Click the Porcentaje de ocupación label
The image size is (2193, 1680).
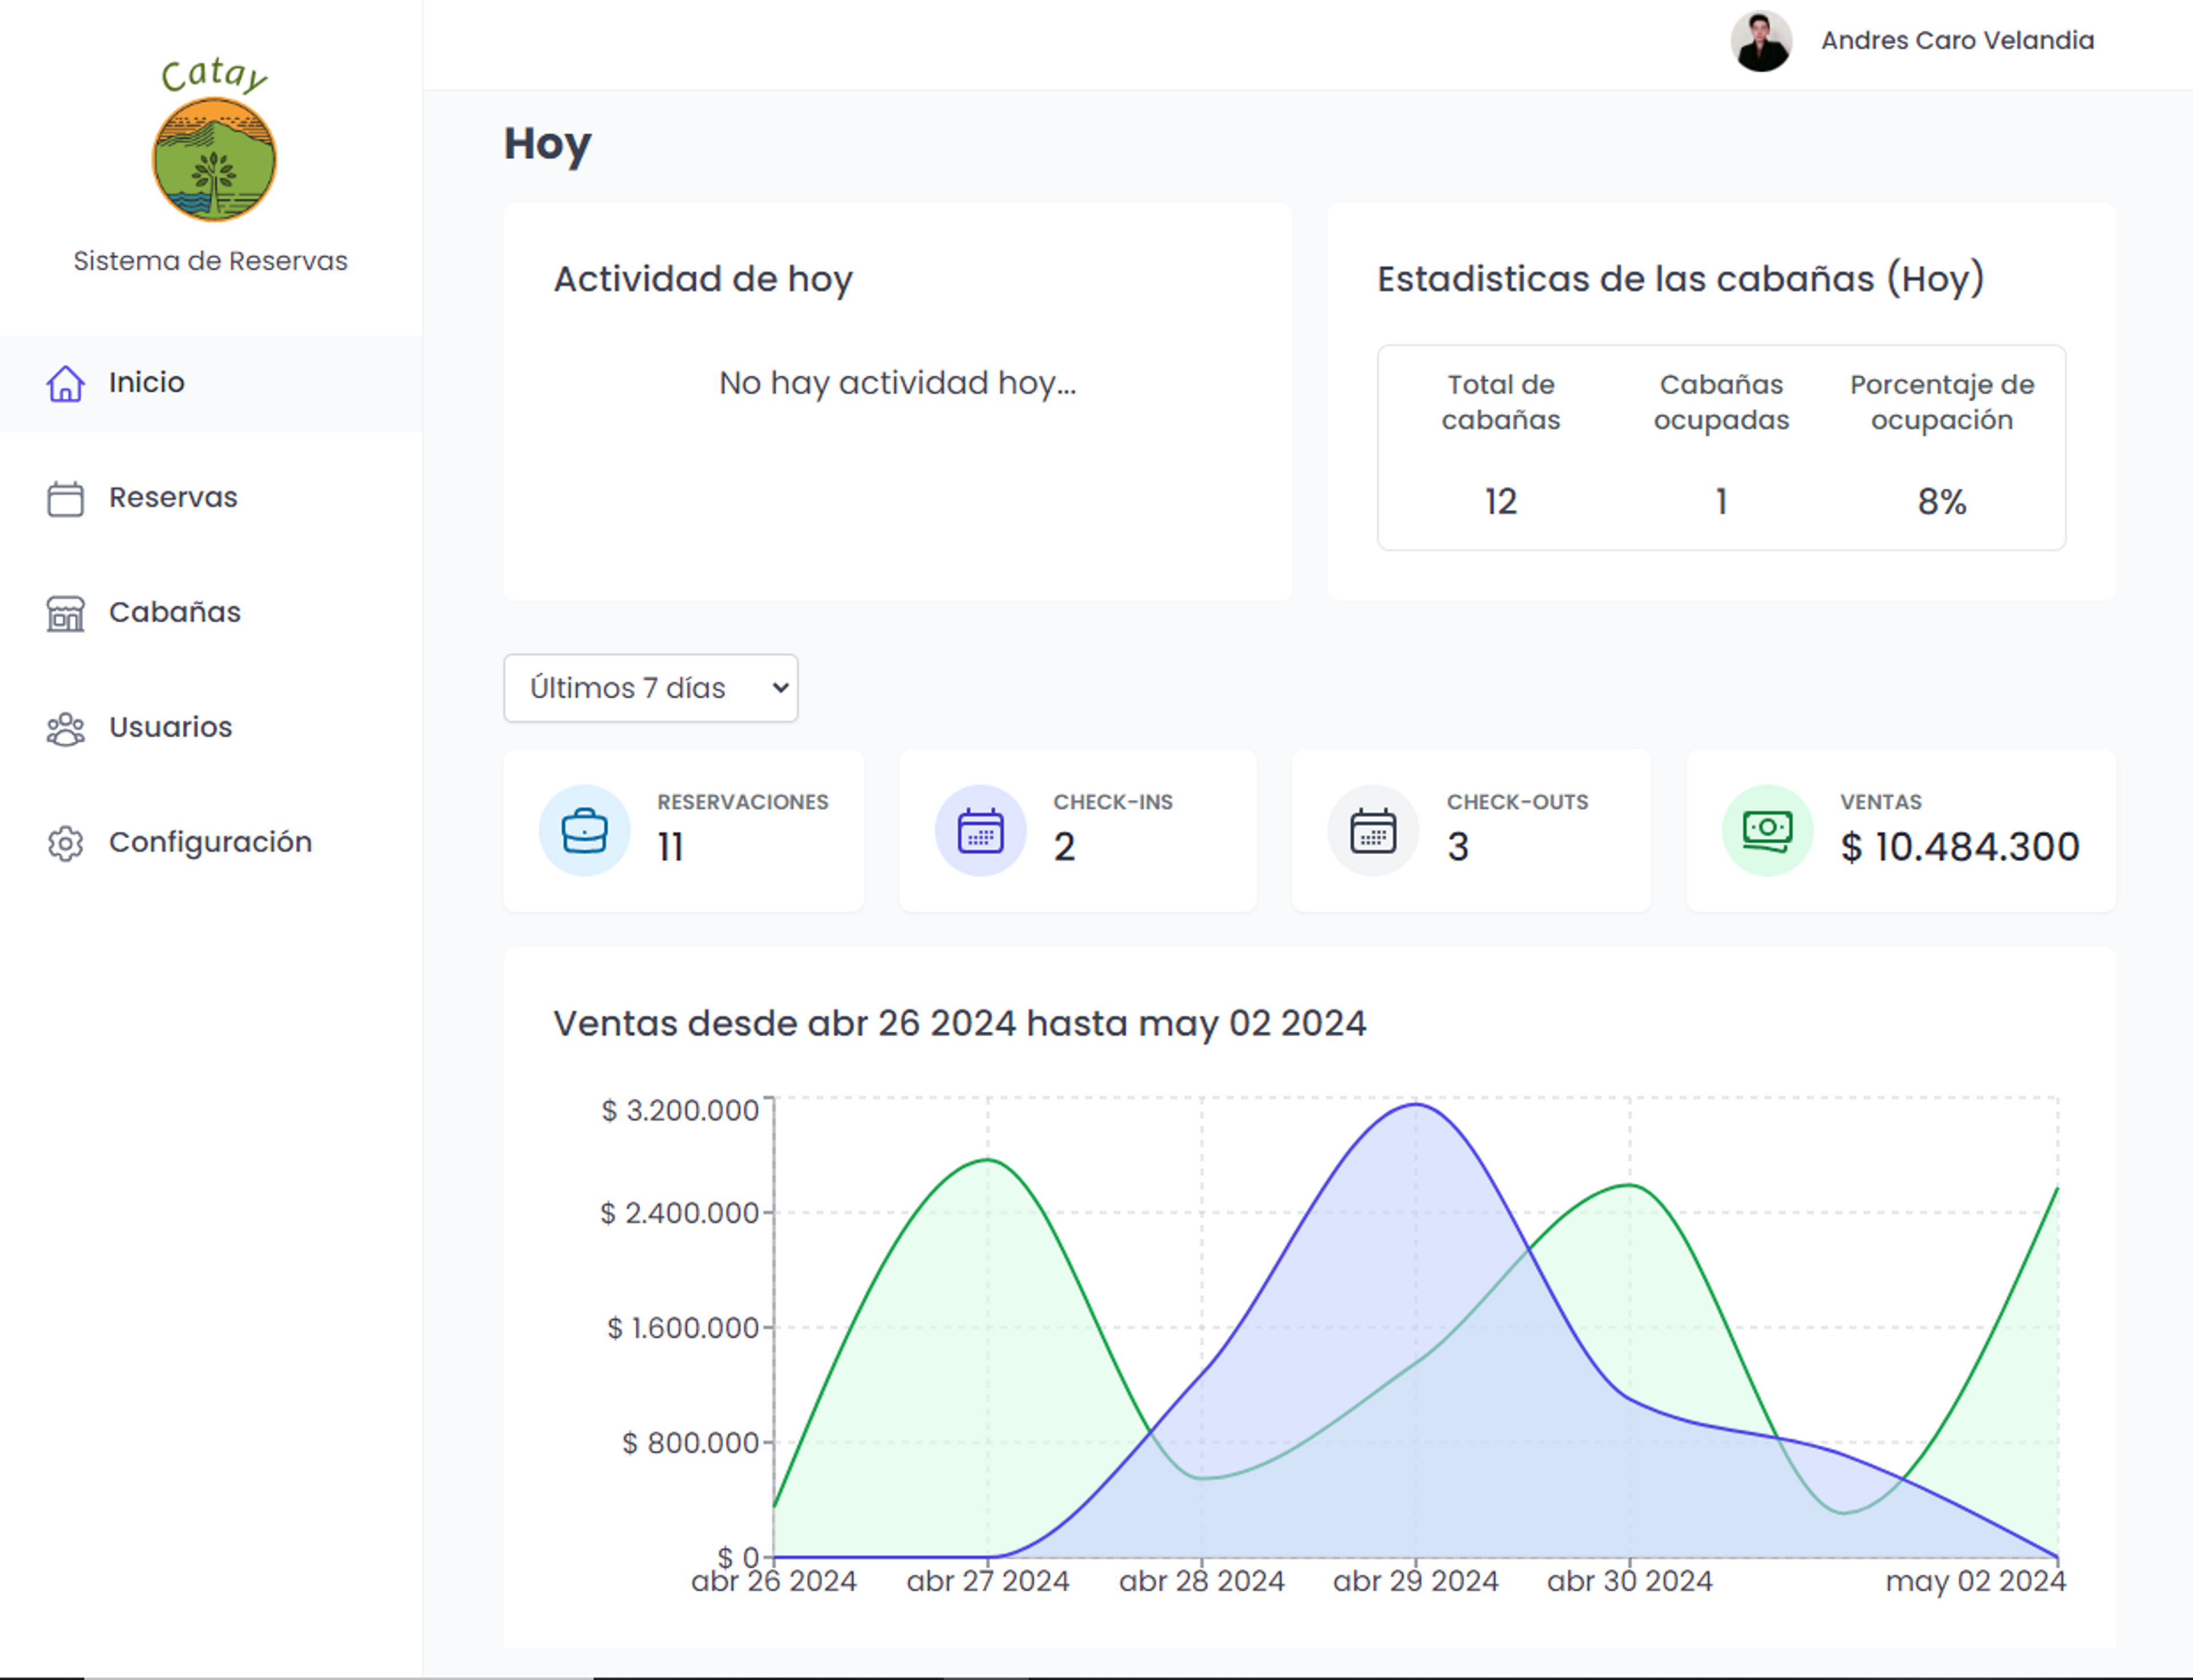tap(1941, 402)
